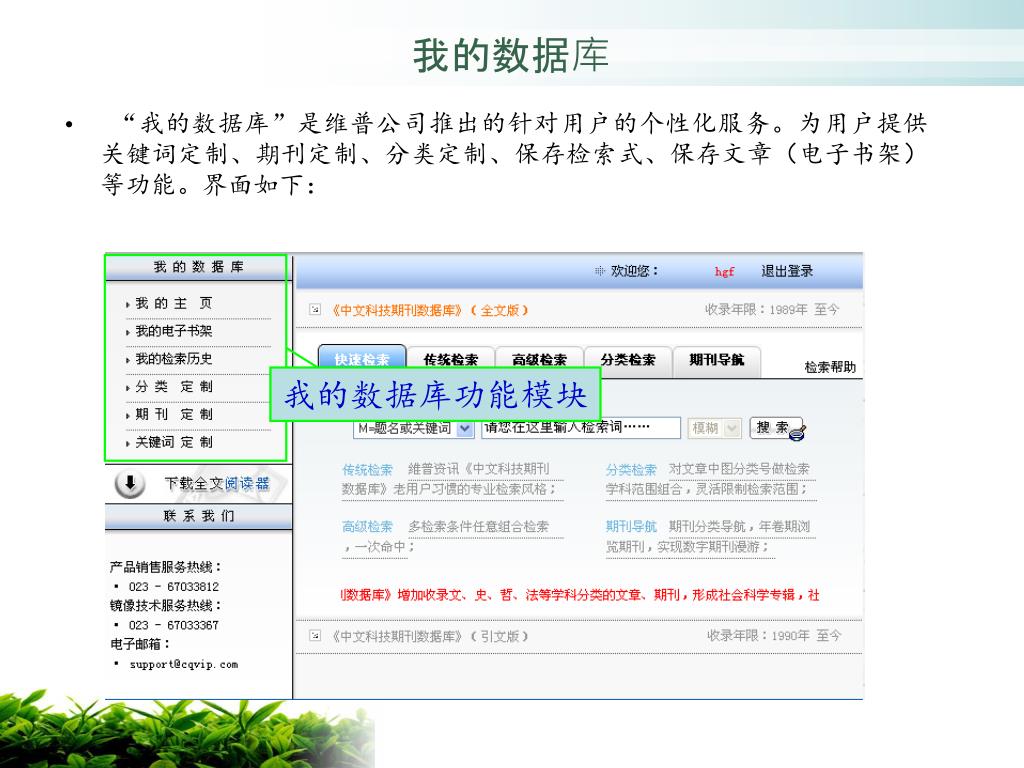Open the 模糊 match mode dropdown

712,428
